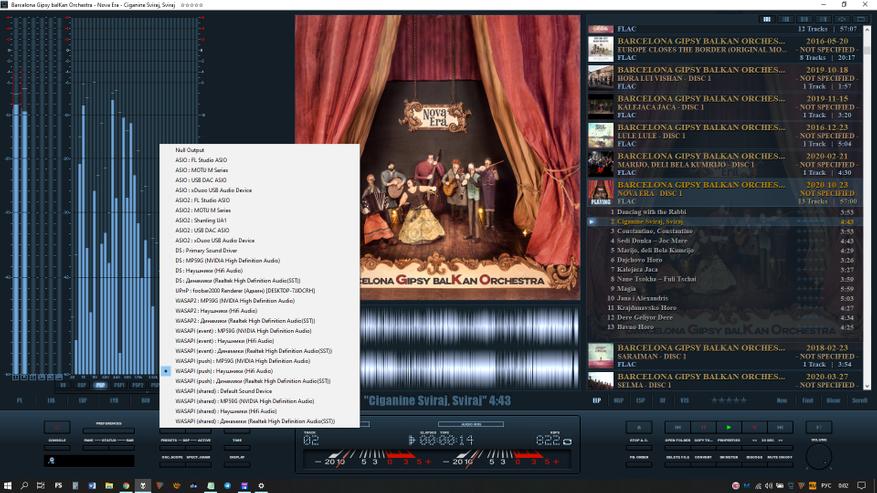The width and height of the screenshot is (877, 493).
Task: Open Windows Start menu
Action: (7, 486)
